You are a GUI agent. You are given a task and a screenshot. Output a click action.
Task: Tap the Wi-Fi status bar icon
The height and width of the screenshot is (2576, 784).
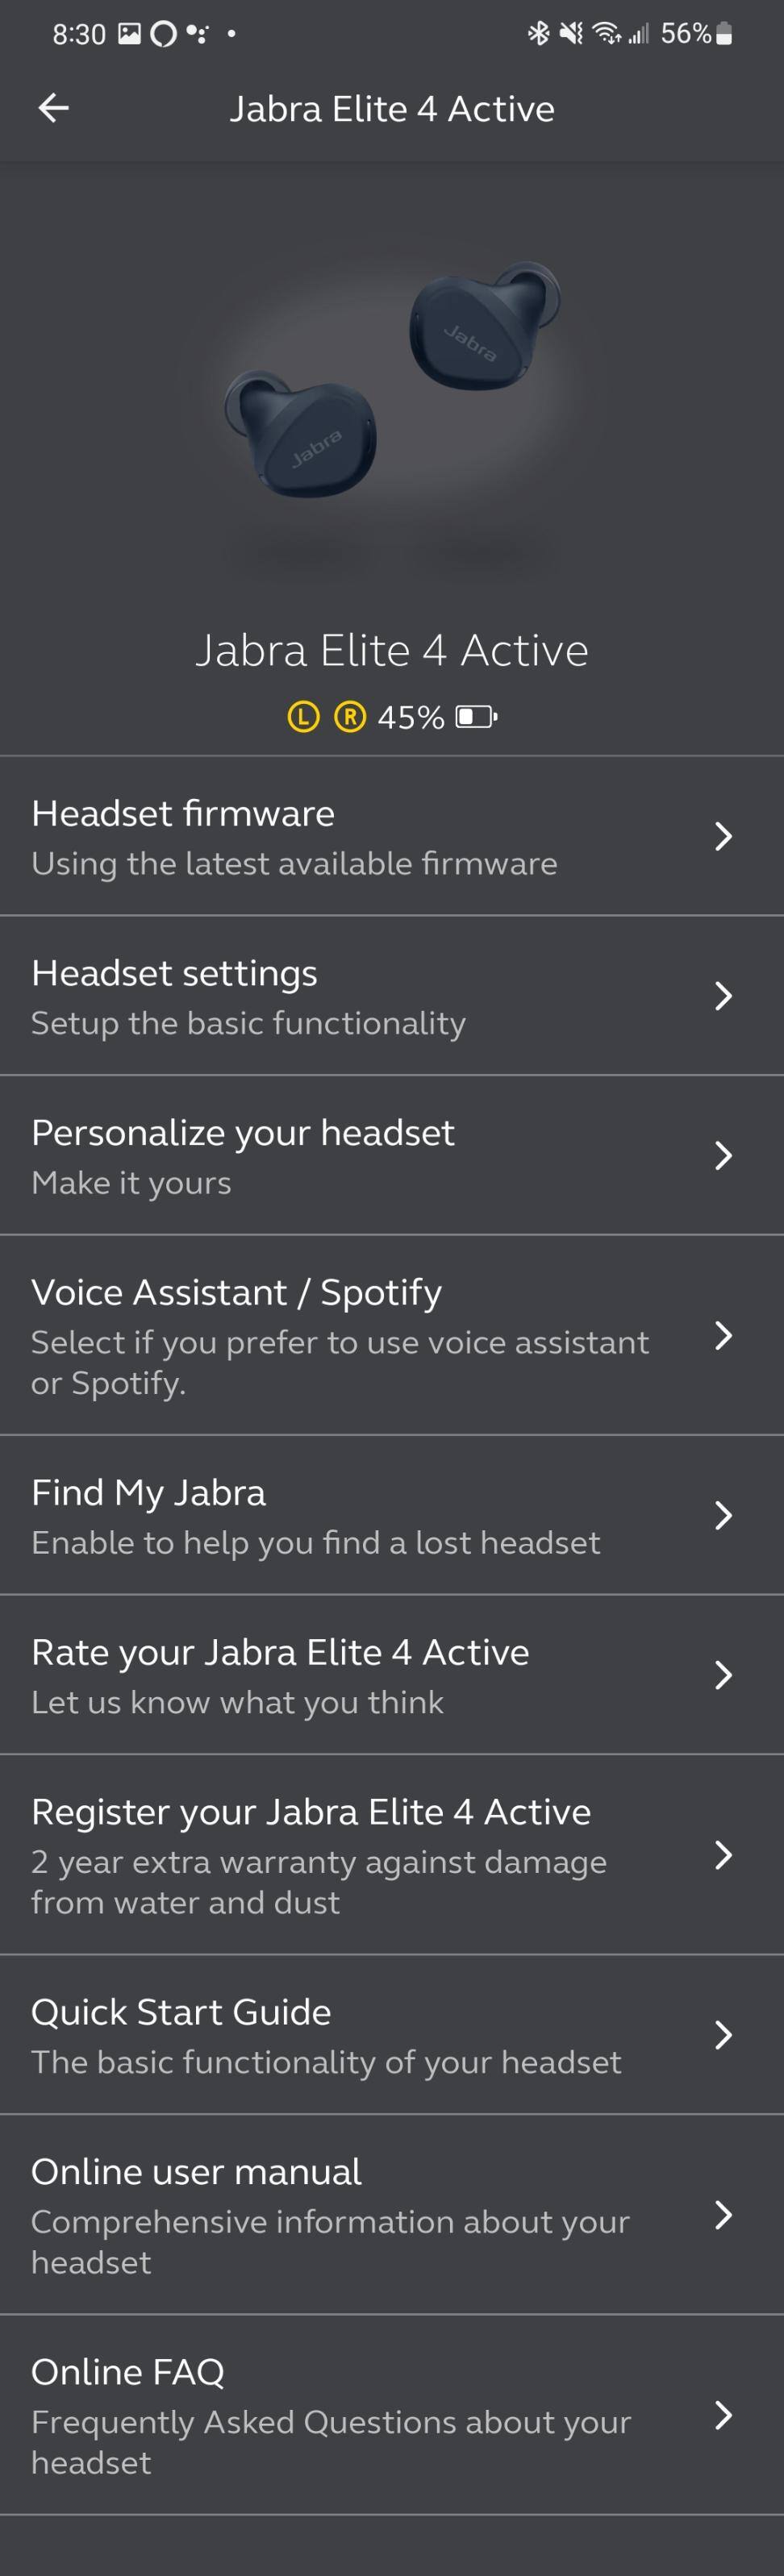[x=606, y=34]
